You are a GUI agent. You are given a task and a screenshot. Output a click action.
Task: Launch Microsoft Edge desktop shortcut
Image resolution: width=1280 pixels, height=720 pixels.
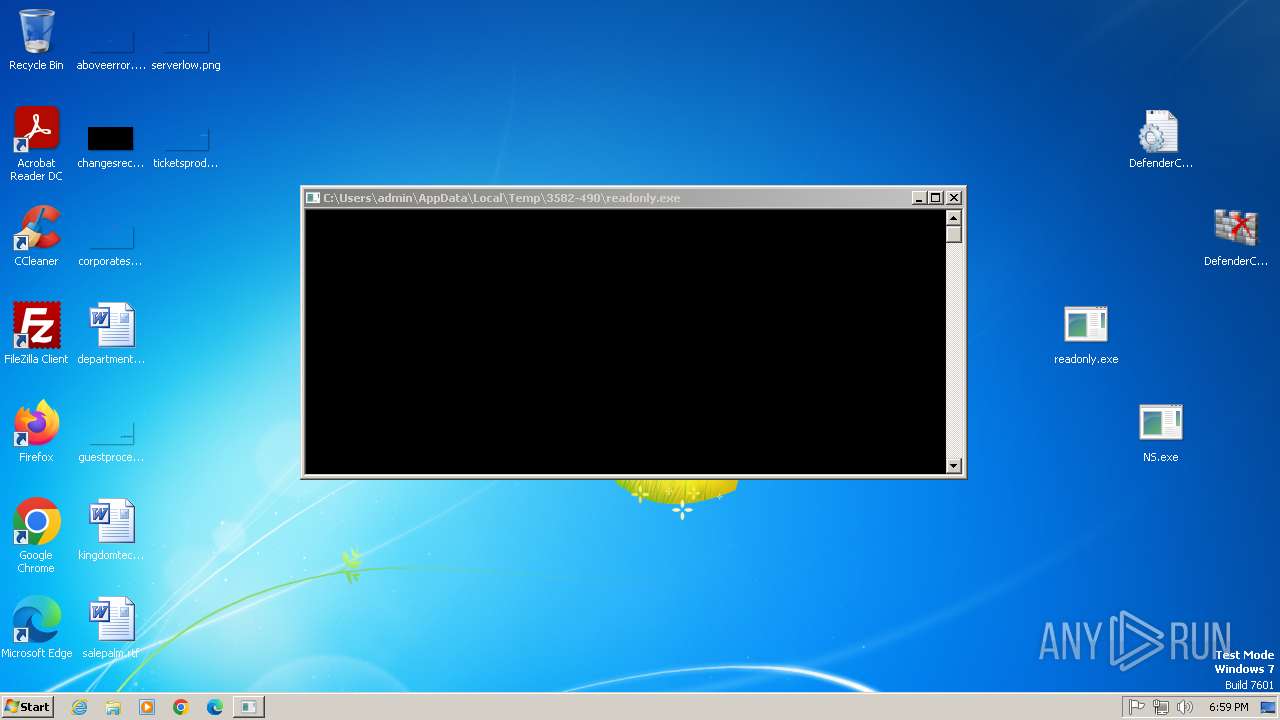click(36, 628)
